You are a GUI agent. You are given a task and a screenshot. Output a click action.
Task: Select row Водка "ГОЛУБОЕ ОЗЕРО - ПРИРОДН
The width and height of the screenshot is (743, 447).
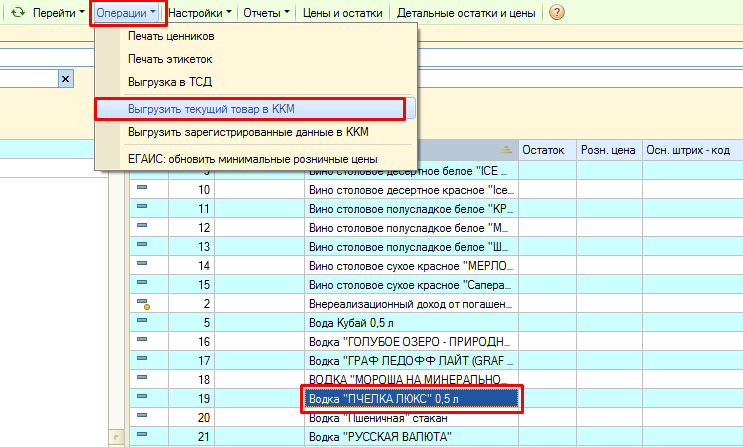[411, 342]
